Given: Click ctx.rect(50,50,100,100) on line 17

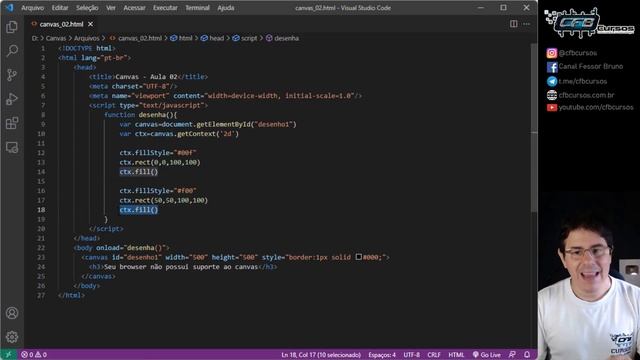Looking at the screenshot, I should click(164, 200).
